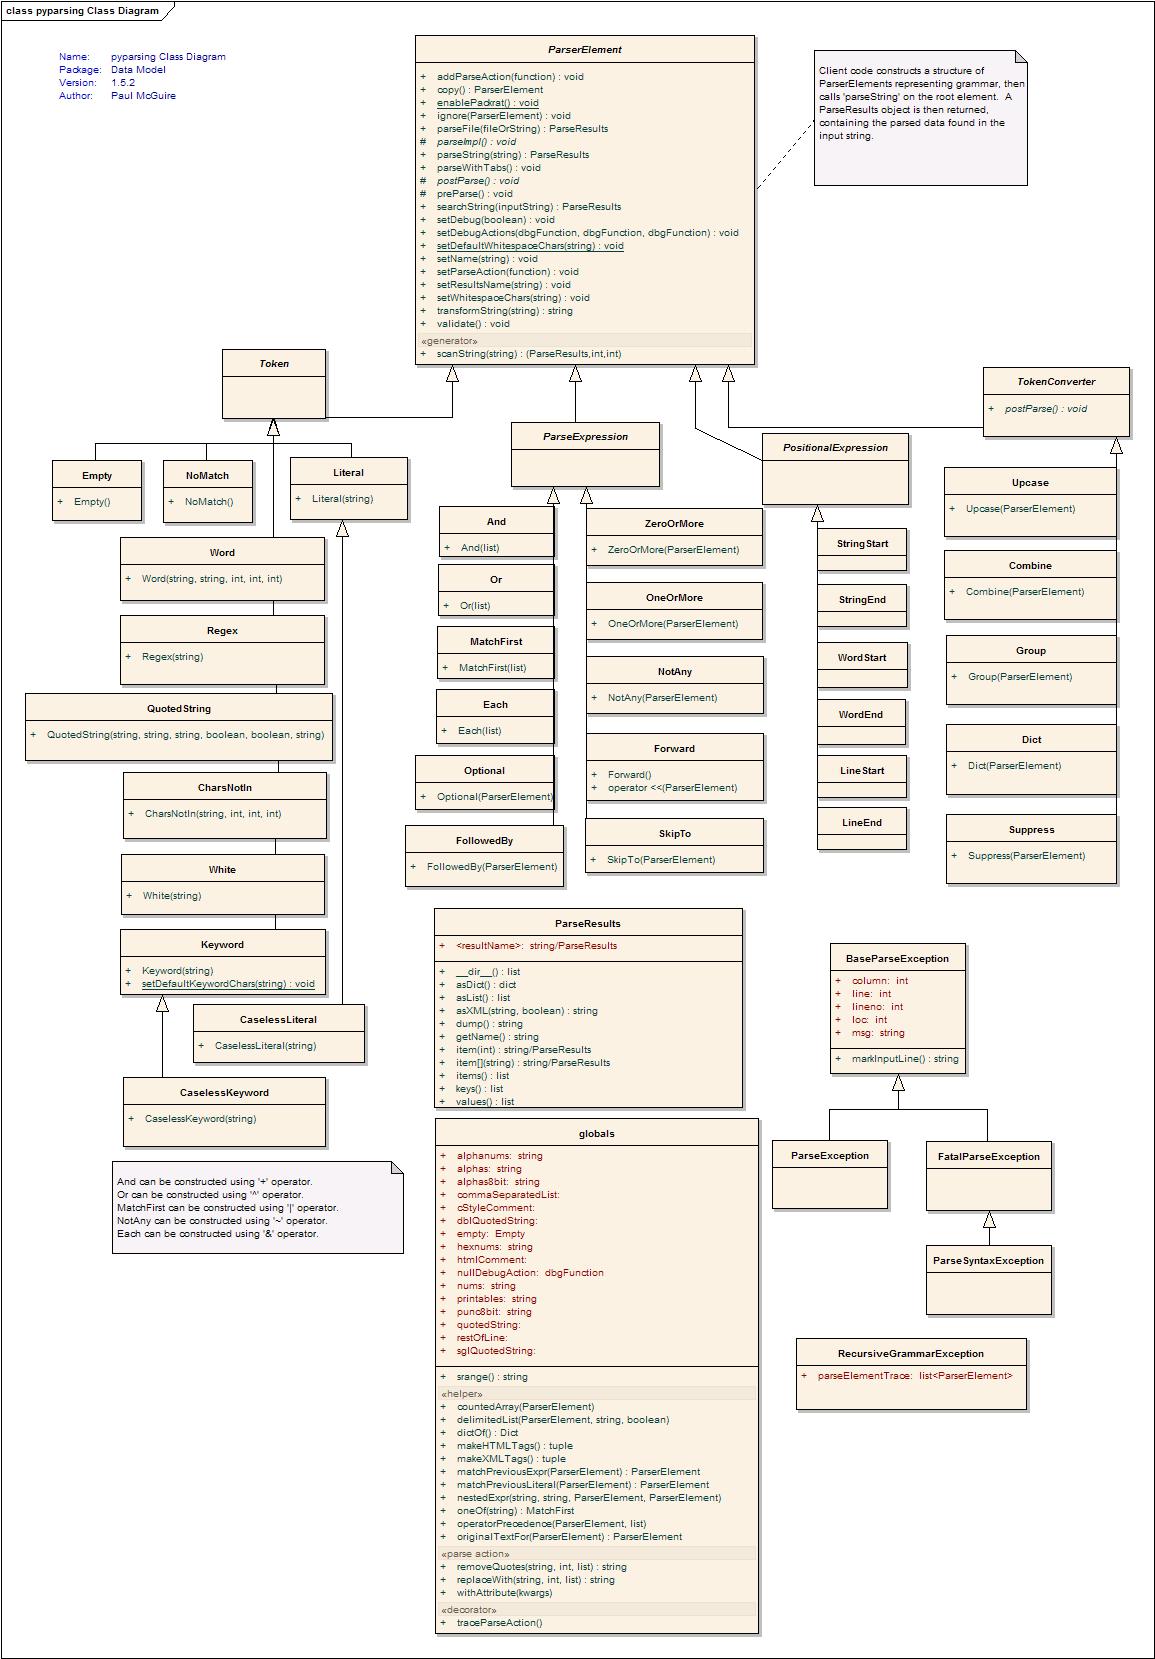Click the setDefaultKeywordChars method in Keyword
The height and width of the screenshot is (1659, 1155).
pyautogui.click(x=228, y=984)
